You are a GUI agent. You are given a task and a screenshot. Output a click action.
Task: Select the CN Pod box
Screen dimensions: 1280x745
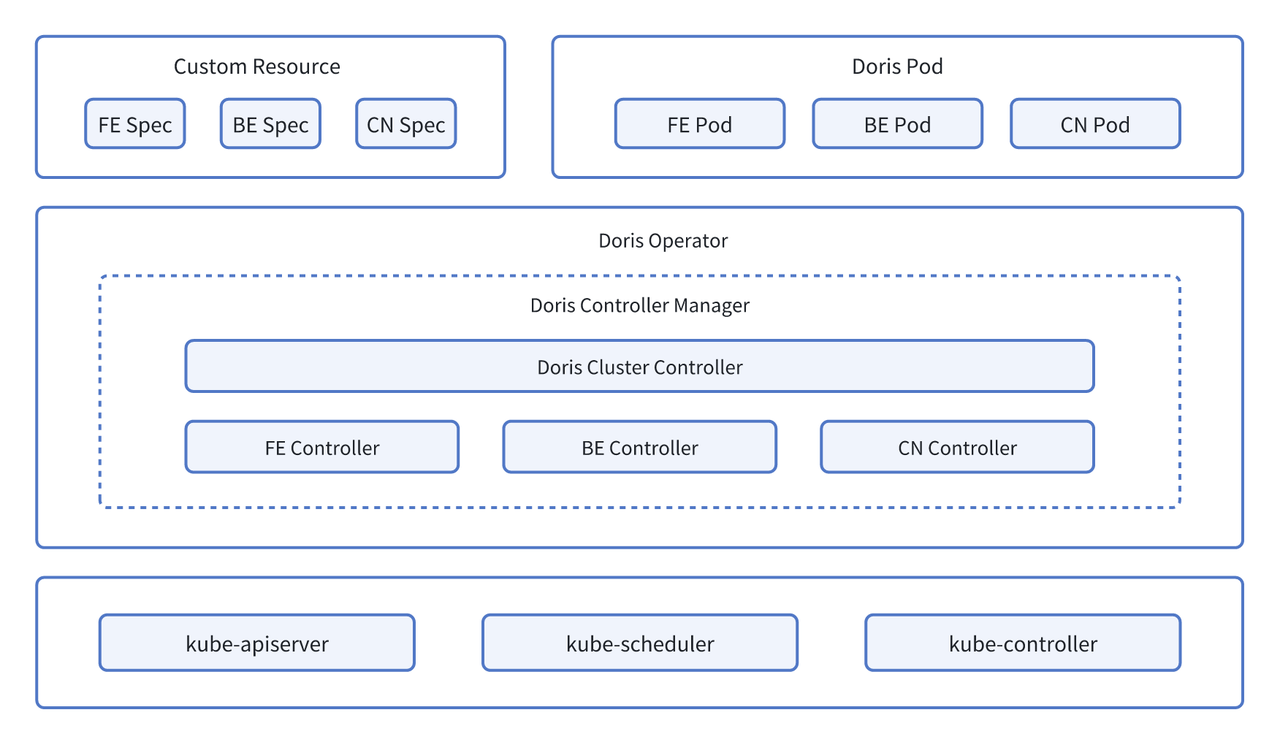1095,124
